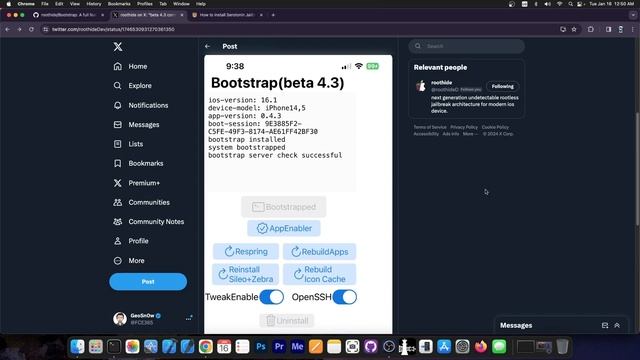Open the Chrome side panel icon

pyautogui.click(x=609, y=29)
